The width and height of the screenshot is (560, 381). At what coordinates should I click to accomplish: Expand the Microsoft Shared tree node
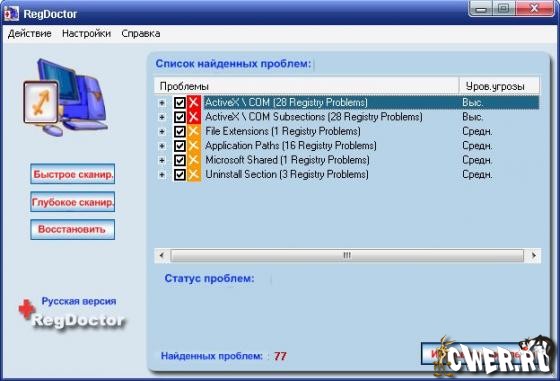click(162, 160)
